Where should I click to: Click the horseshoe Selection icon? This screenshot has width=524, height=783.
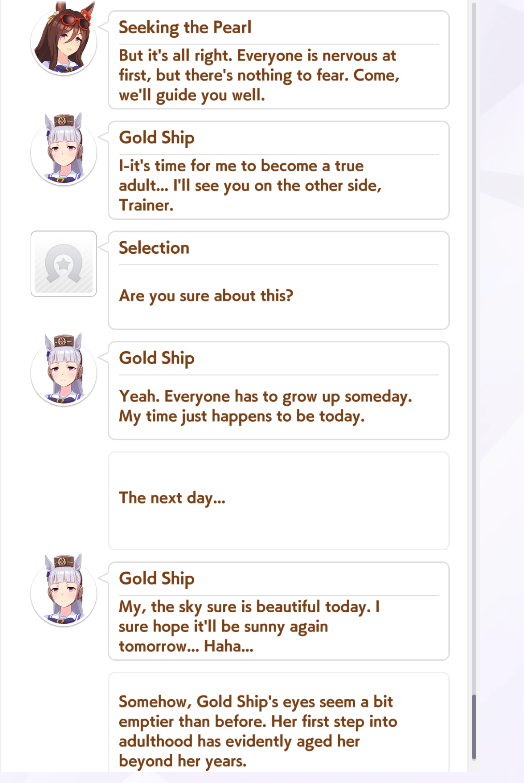point(63,264)
